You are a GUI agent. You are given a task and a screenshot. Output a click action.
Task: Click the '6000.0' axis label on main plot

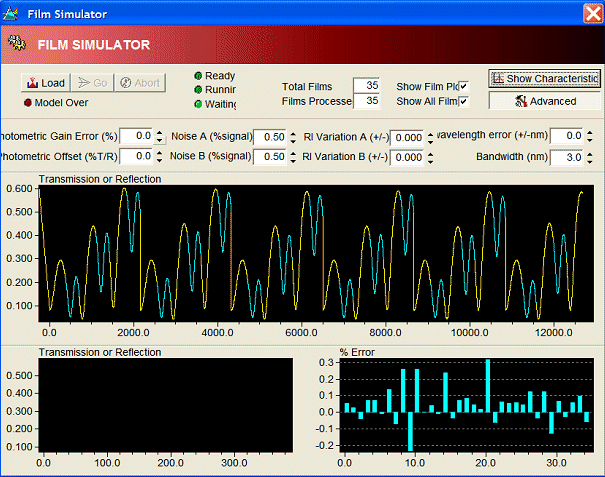coord(301,332)
